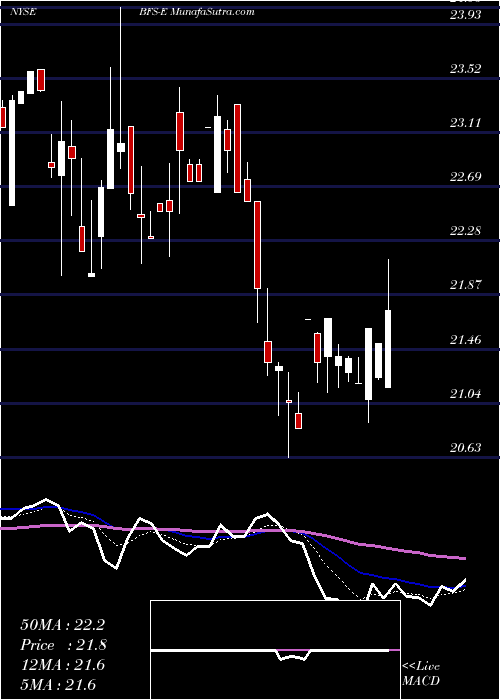Click the 21.87 price axis label
The width and height of the screenshot is (500, 700).
point(466,285)
